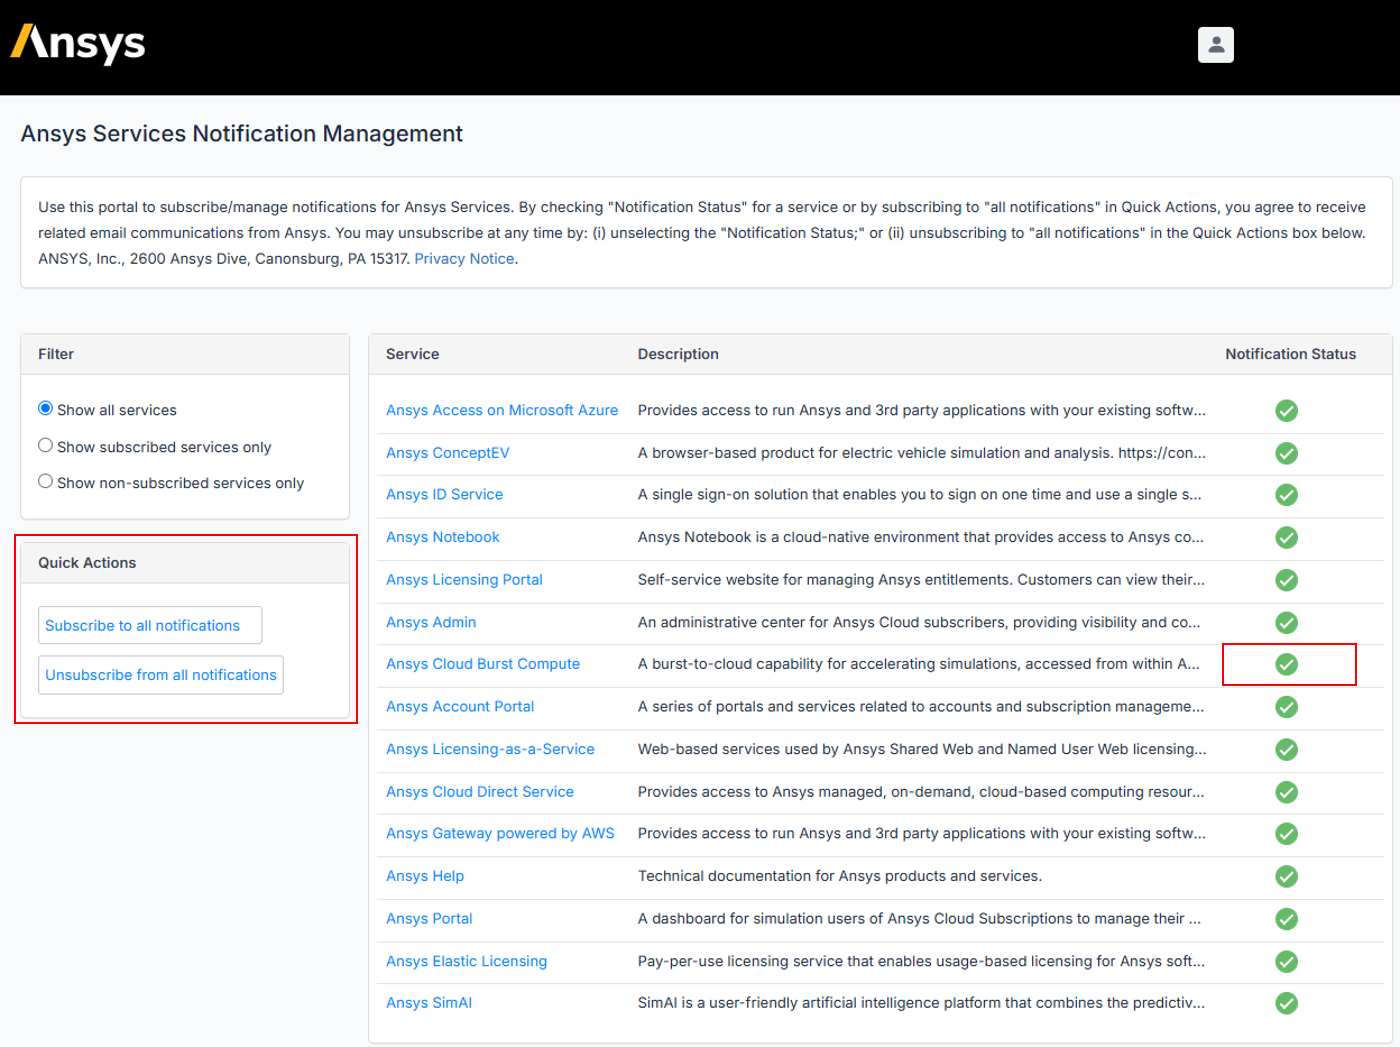This screenshot has width=1400, height=1047.
Task: Toggle notification checkmark for Ansys Admin
Action: (1286, 623)
